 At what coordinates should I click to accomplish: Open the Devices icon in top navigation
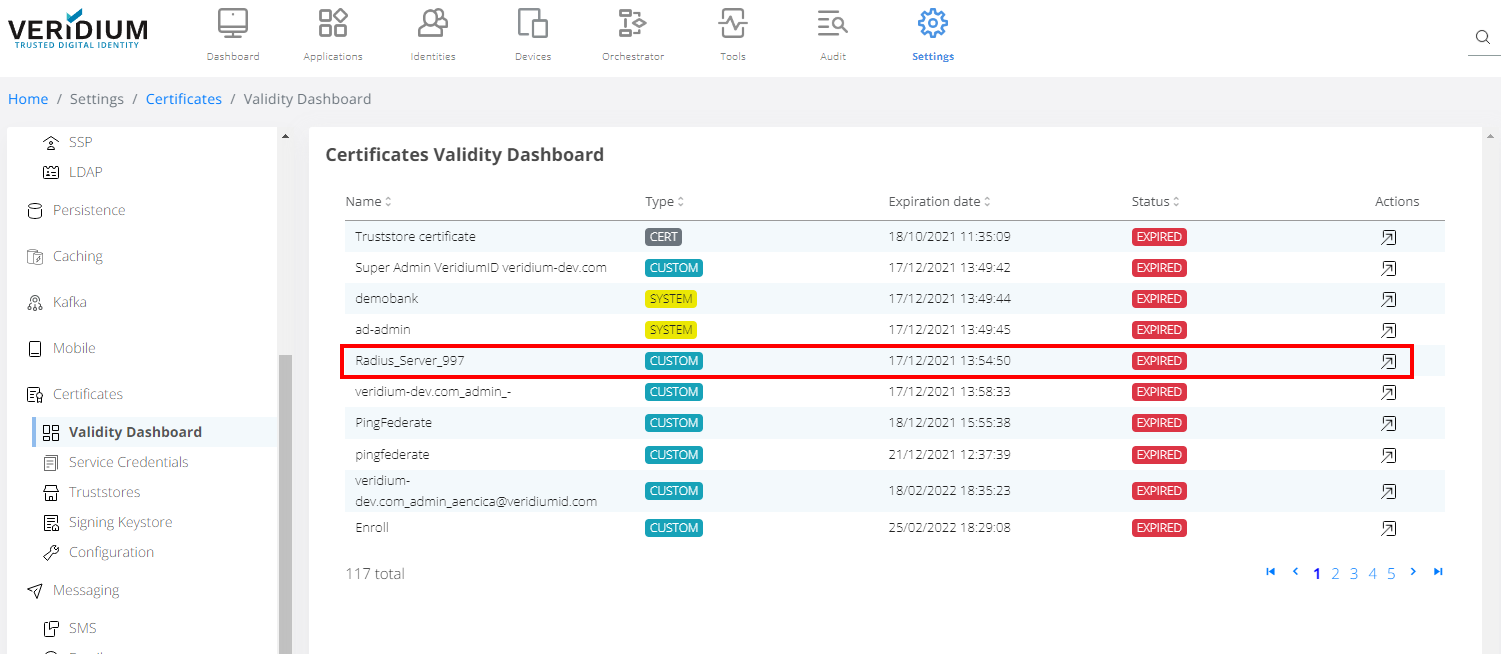point(533,23)
